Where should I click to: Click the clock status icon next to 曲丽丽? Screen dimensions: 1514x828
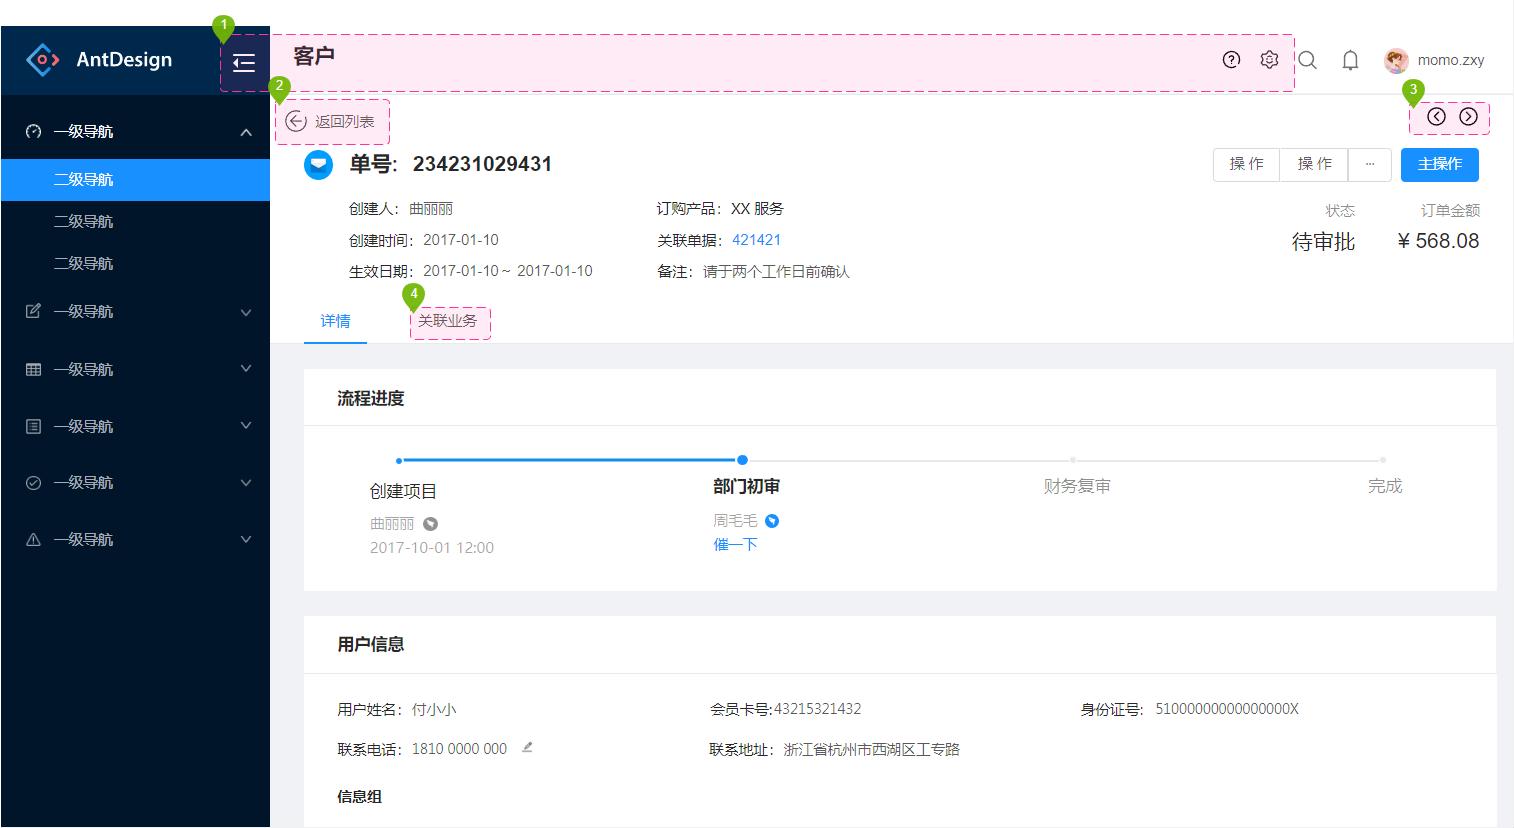428,522
